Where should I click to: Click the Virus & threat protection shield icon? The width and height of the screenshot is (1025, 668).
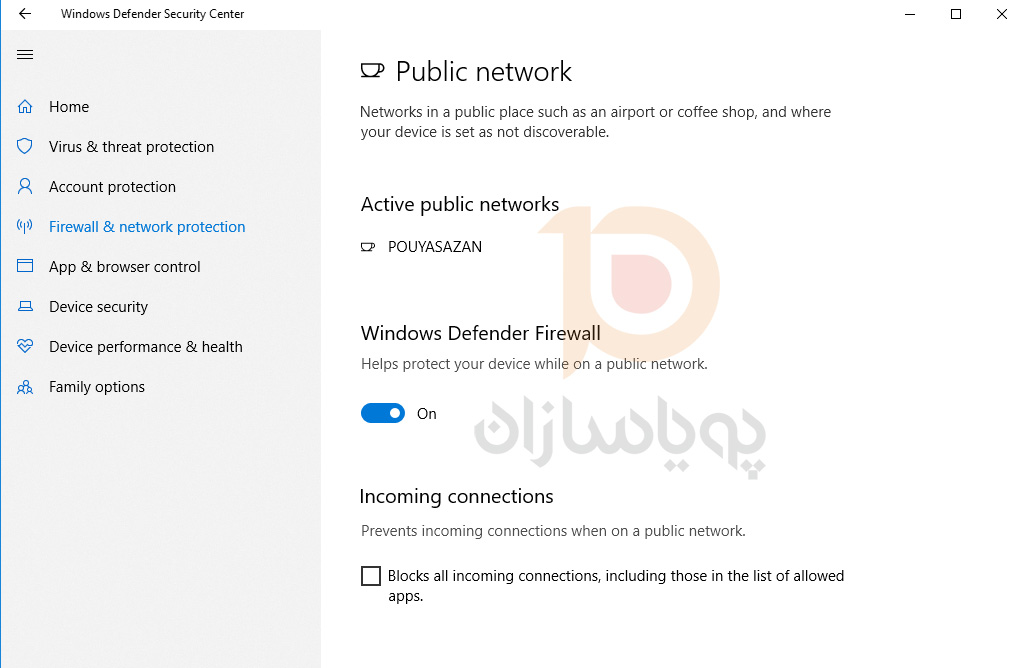pos(25,146)
